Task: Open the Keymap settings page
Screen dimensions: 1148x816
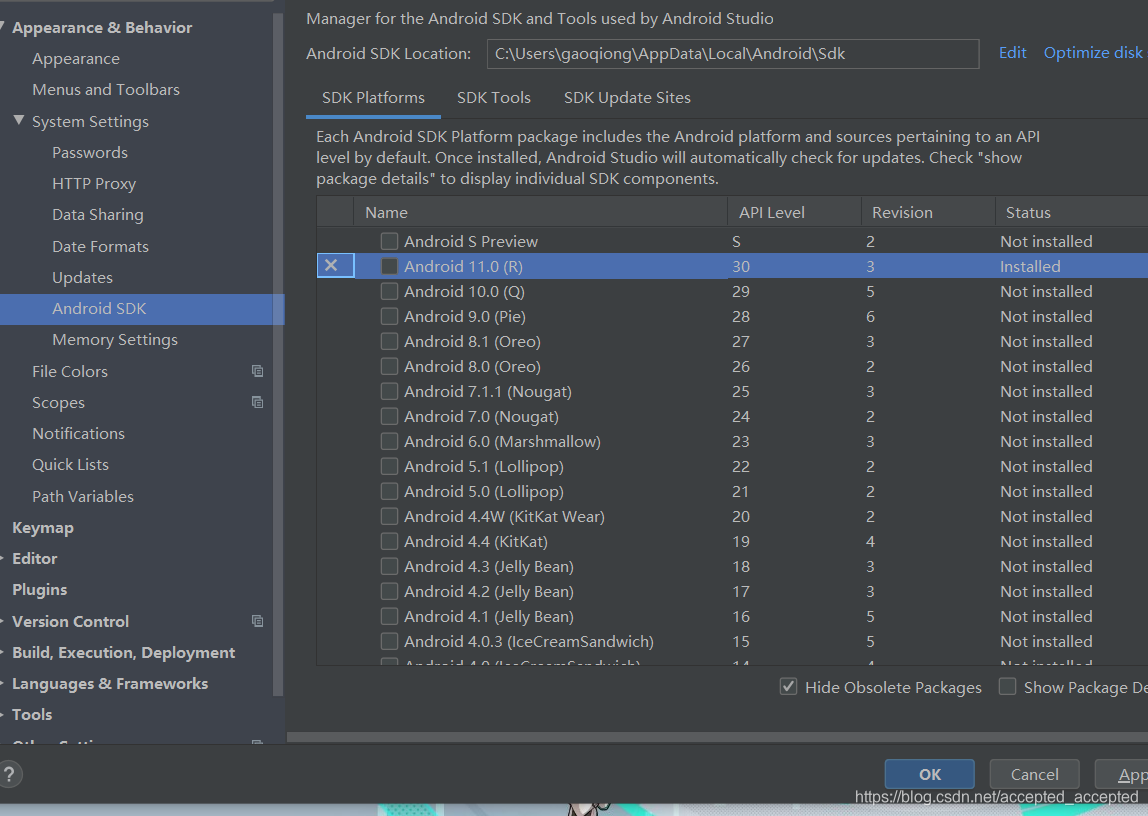Action: 42,528
